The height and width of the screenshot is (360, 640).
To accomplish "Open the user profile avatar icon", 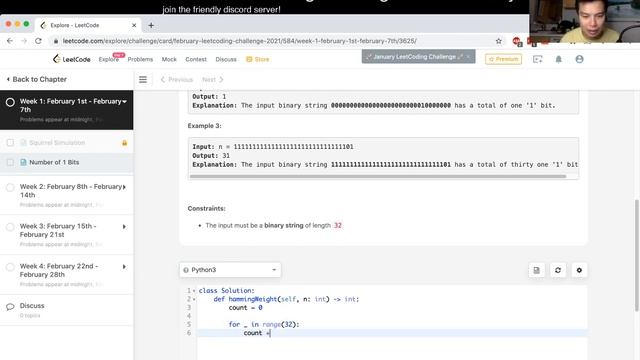I will pyautogui.click(x=579, y=59).
